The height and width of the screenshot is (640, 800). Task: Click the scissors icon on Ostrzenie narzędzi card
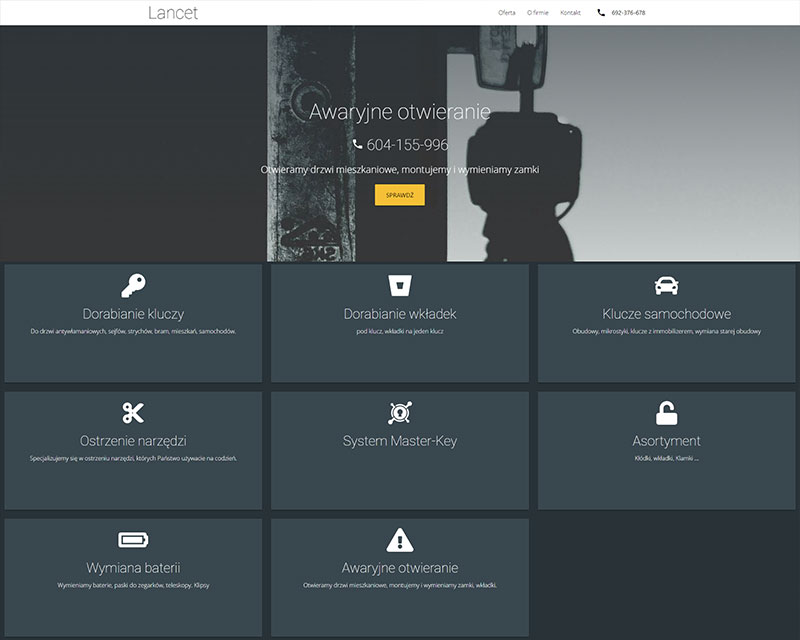point(132,410)
